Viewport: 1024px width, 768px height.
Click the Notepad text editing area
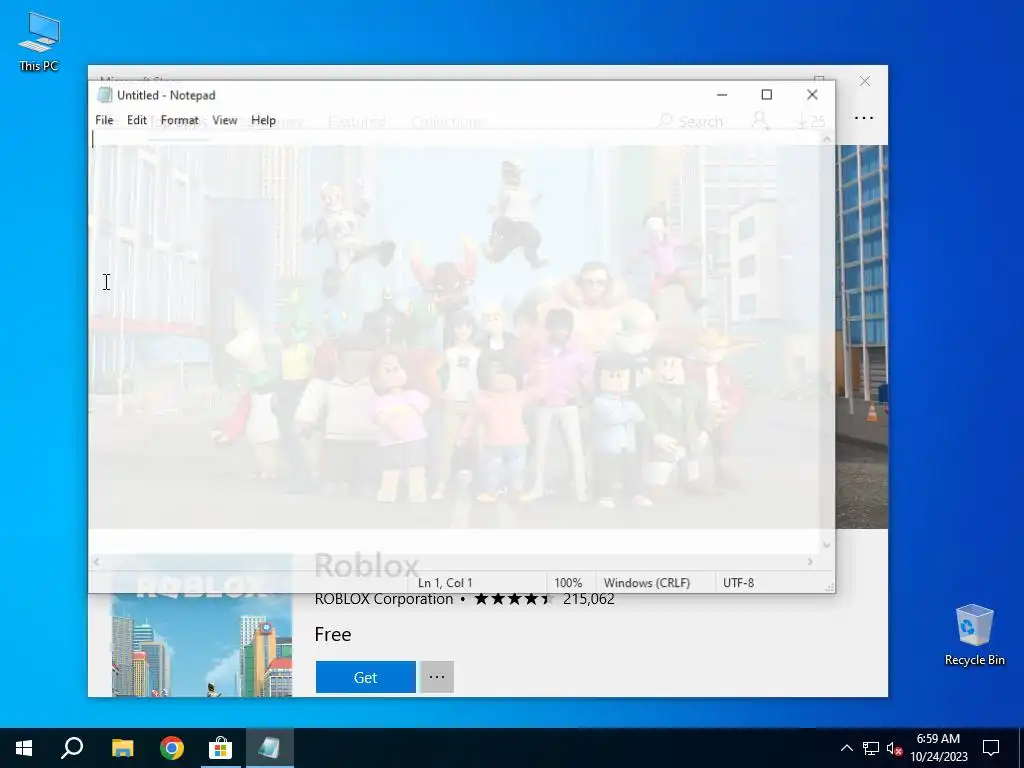[454, 341]
